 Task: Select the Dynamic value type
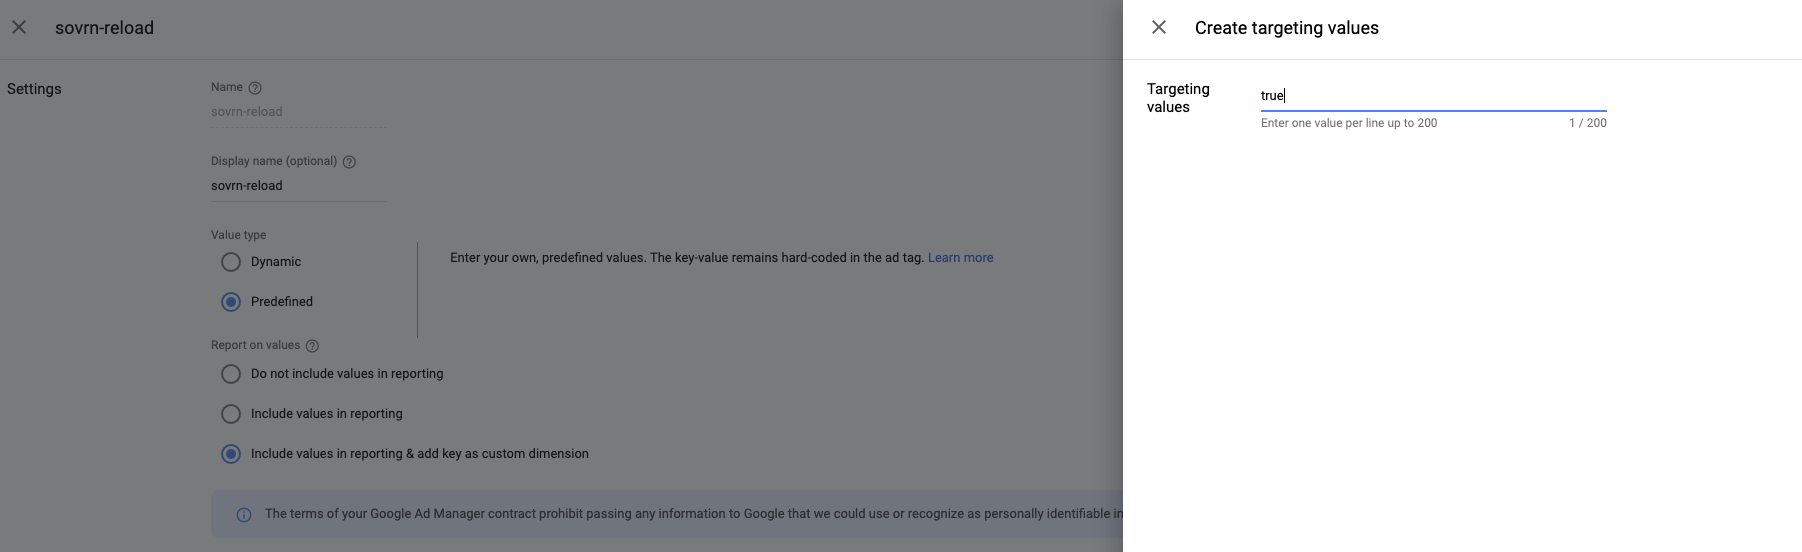[x=231, y=262]
